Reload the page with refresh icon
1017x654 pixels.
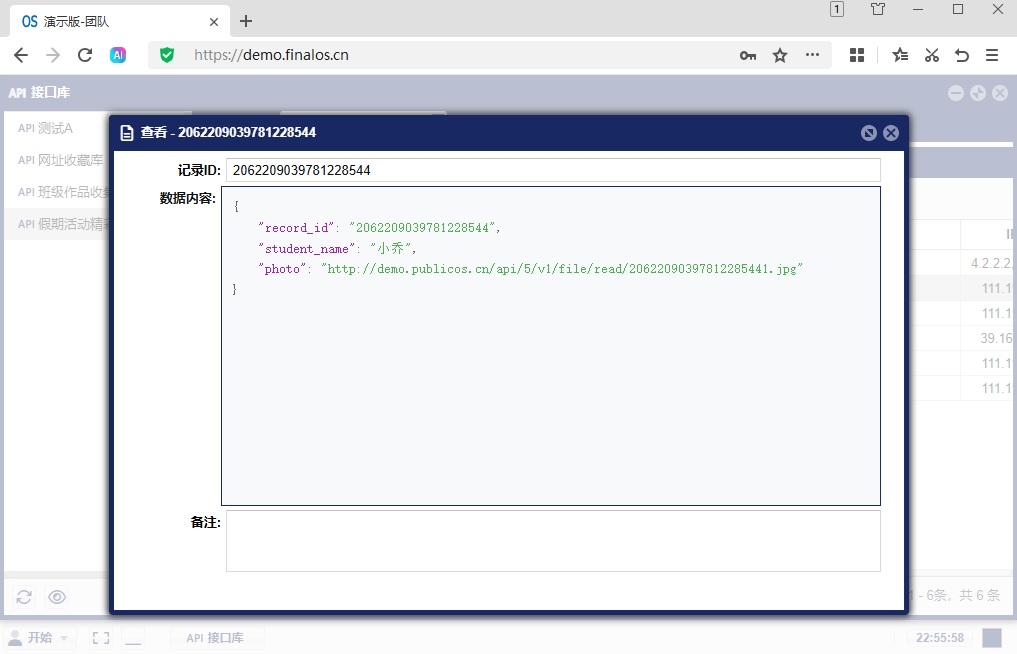click(85, 55)
